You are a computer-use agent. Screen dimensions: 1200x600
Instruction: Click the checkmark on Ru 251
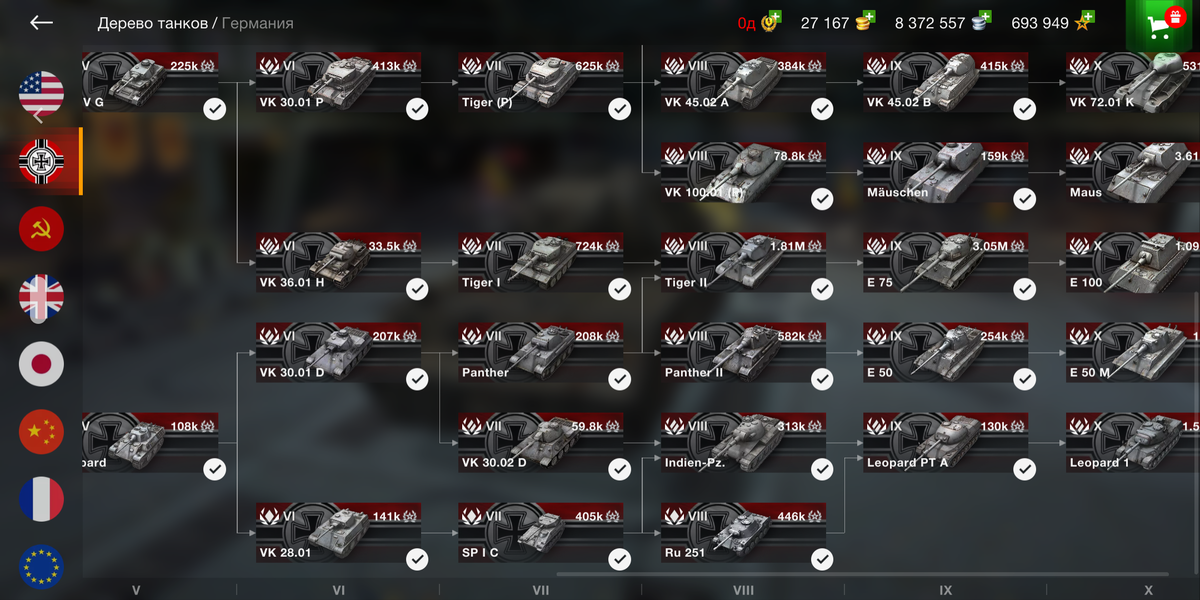822,559
